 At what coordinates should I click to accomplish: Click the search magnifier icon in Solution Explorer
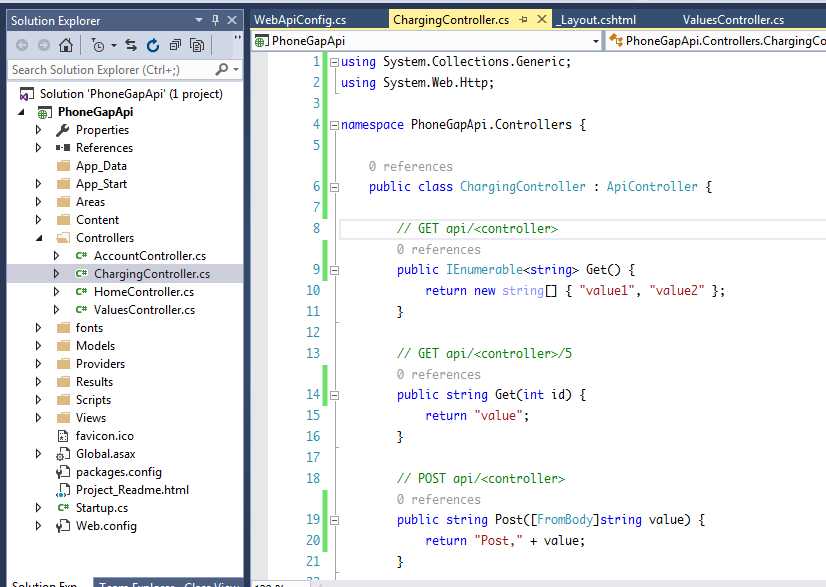(x=222, y=69)
